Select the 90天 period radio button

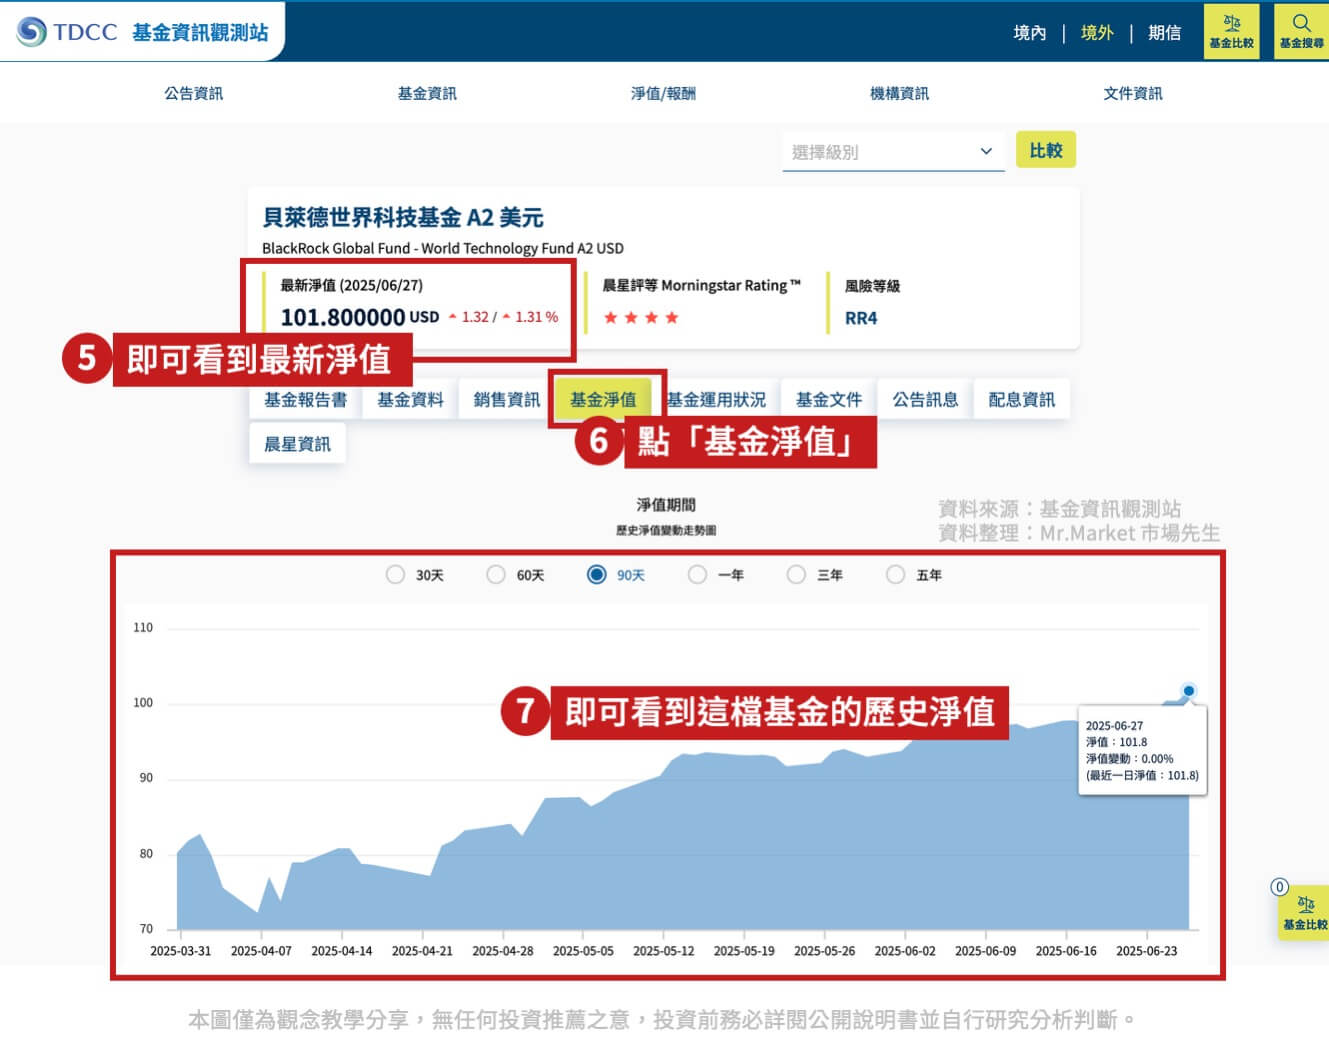pyautogui.click(x=597, y=575)
